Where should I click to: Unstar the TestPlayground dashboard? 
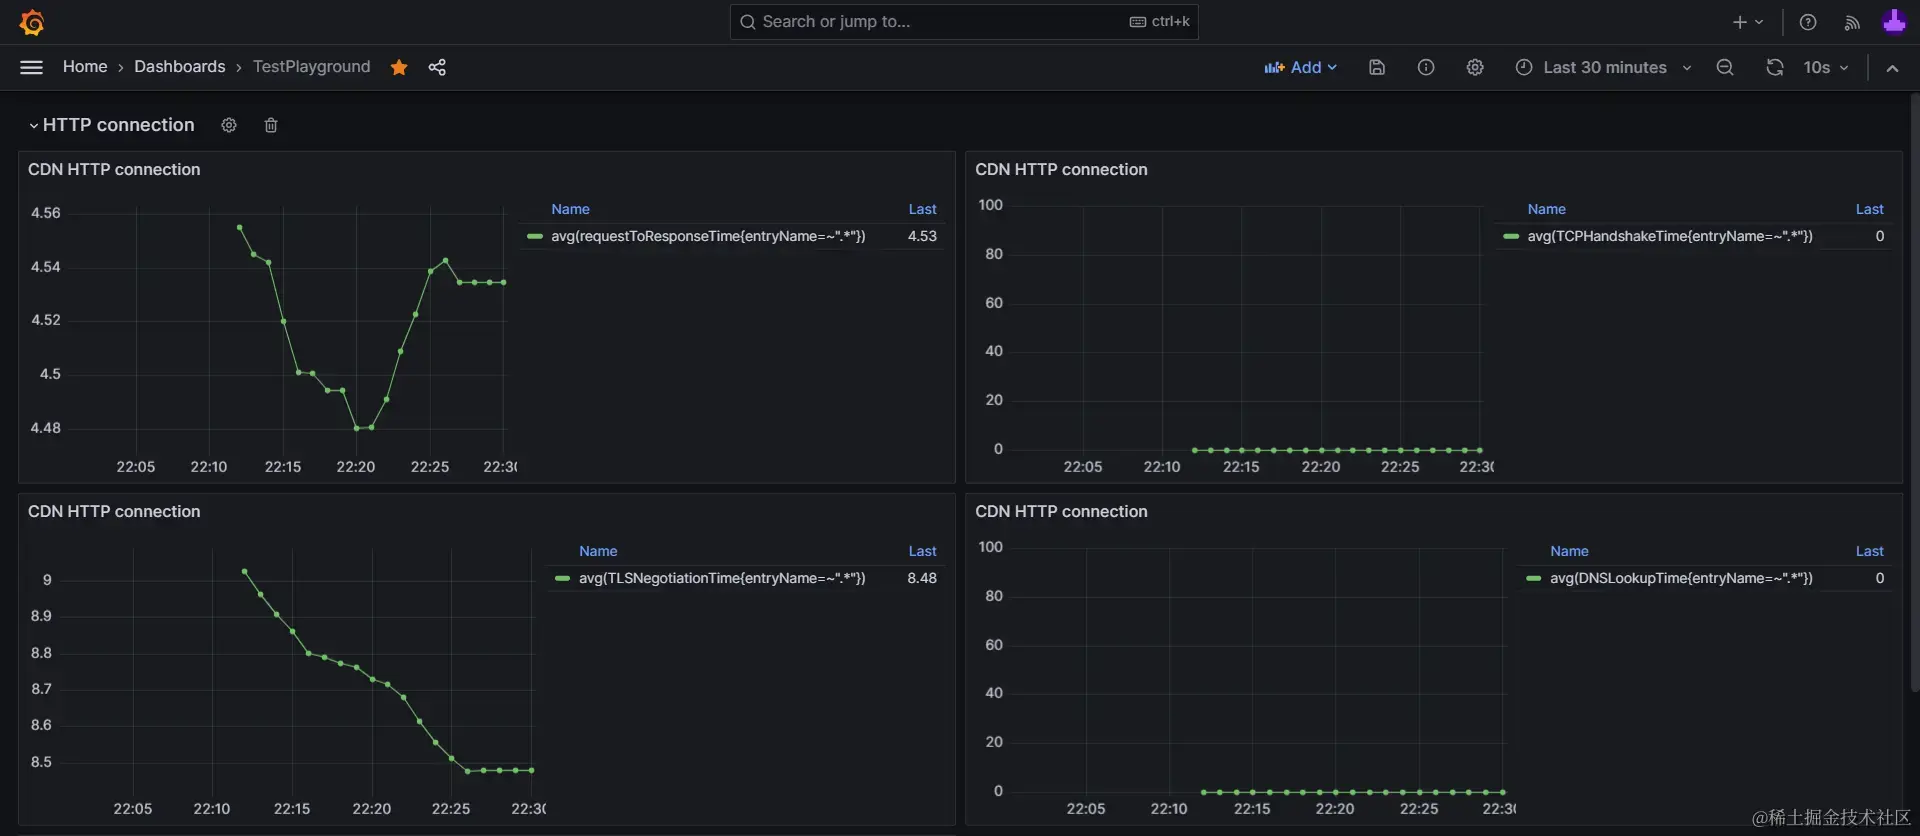399,67
